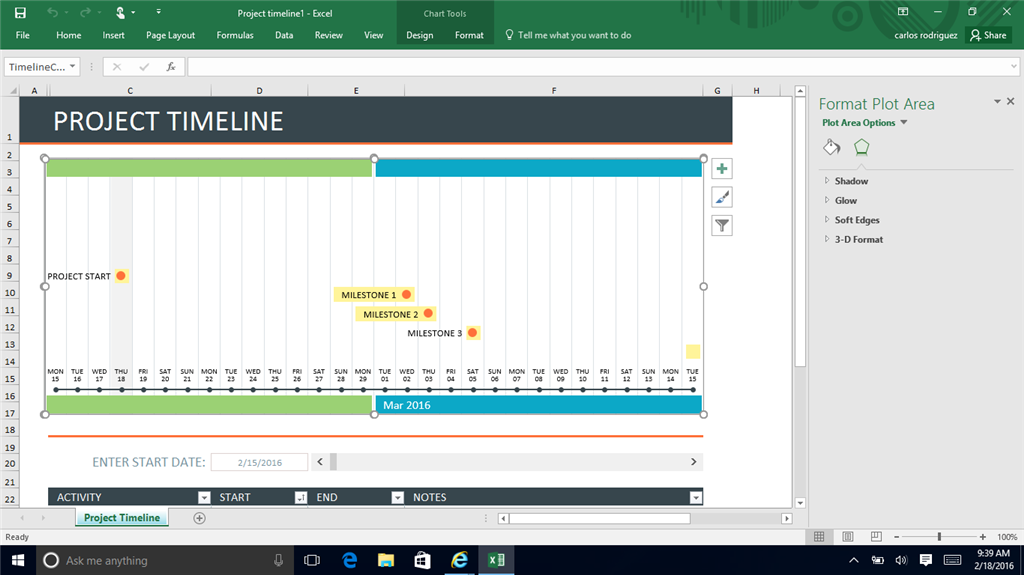1024x575 pixels.
Task: Launch Microsoft Edge from the taskbar
Action: pos(349,560)
